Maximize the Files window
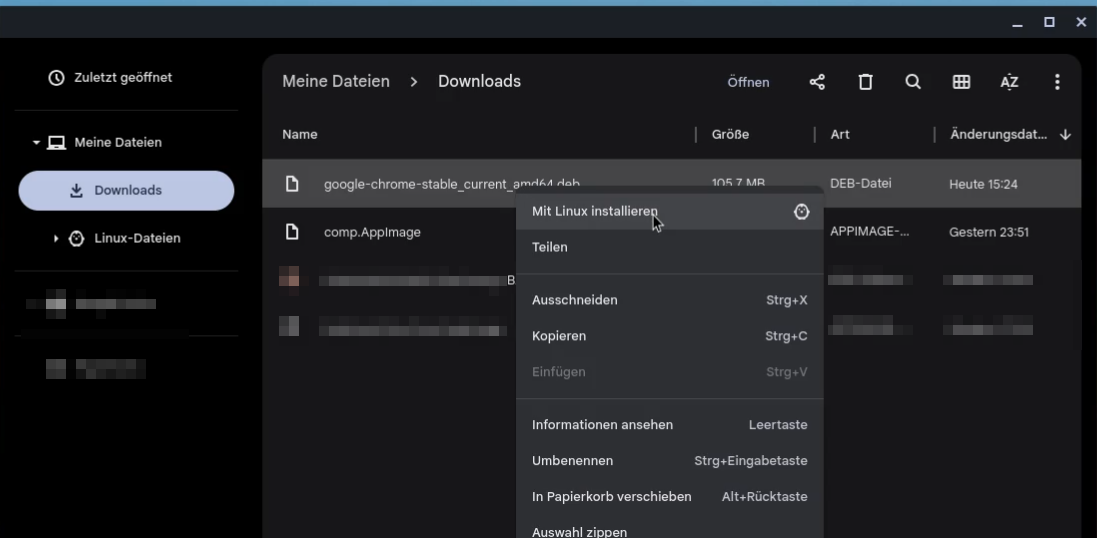 coord(1049,22)
